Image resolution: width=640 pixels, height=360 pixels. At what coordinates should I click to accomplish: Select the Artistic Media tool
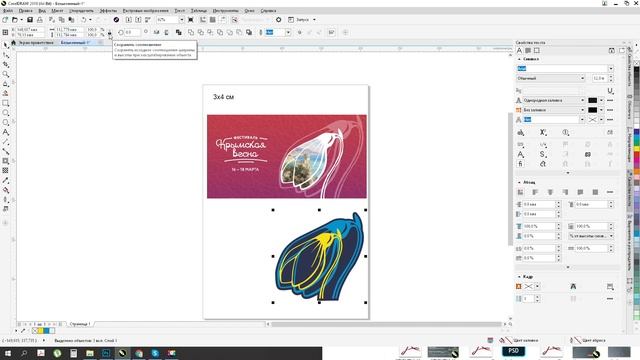coord(5,93)
